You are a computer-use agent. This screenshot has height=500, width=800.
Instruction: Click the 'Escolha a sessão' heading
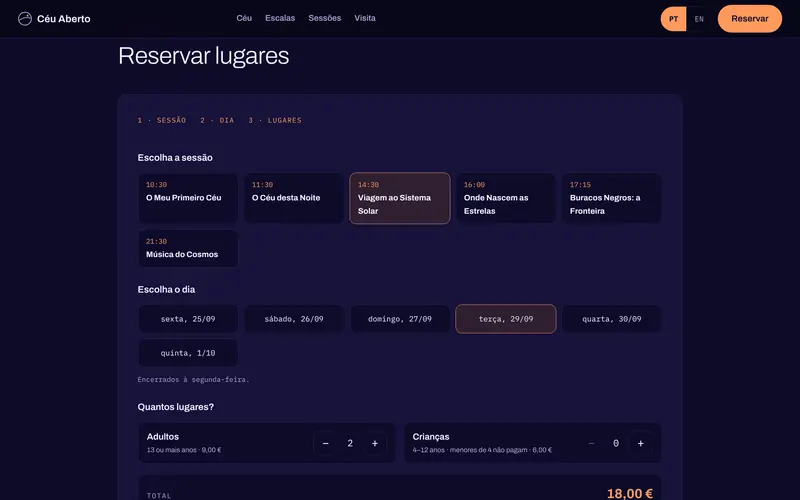click(175, 158)
